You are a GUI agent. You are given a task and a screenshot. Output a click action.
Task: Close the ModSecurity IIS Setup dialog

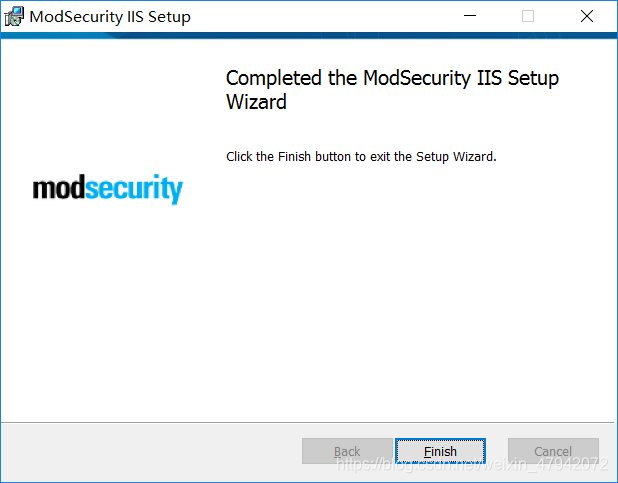tap(587, 16)
